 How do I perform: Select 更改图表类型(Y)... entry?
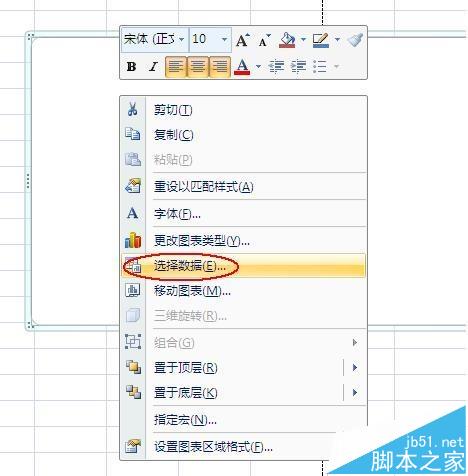click(x=243, y=240)
